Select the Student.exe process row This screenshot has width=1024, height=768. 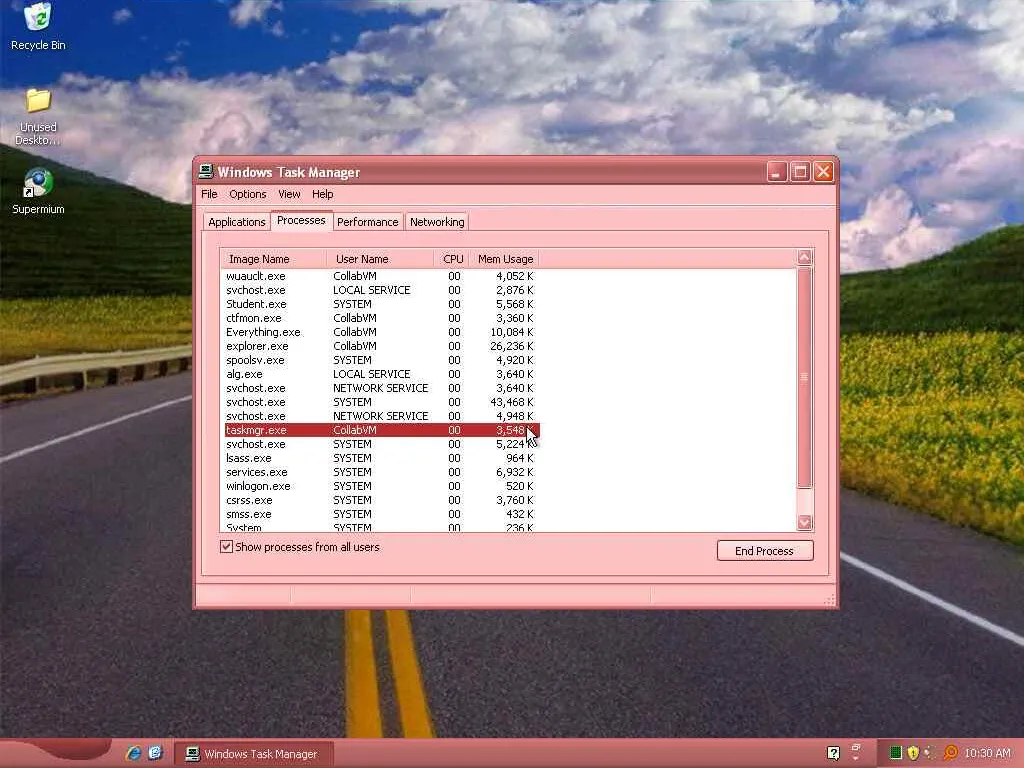tap(381, 304)
